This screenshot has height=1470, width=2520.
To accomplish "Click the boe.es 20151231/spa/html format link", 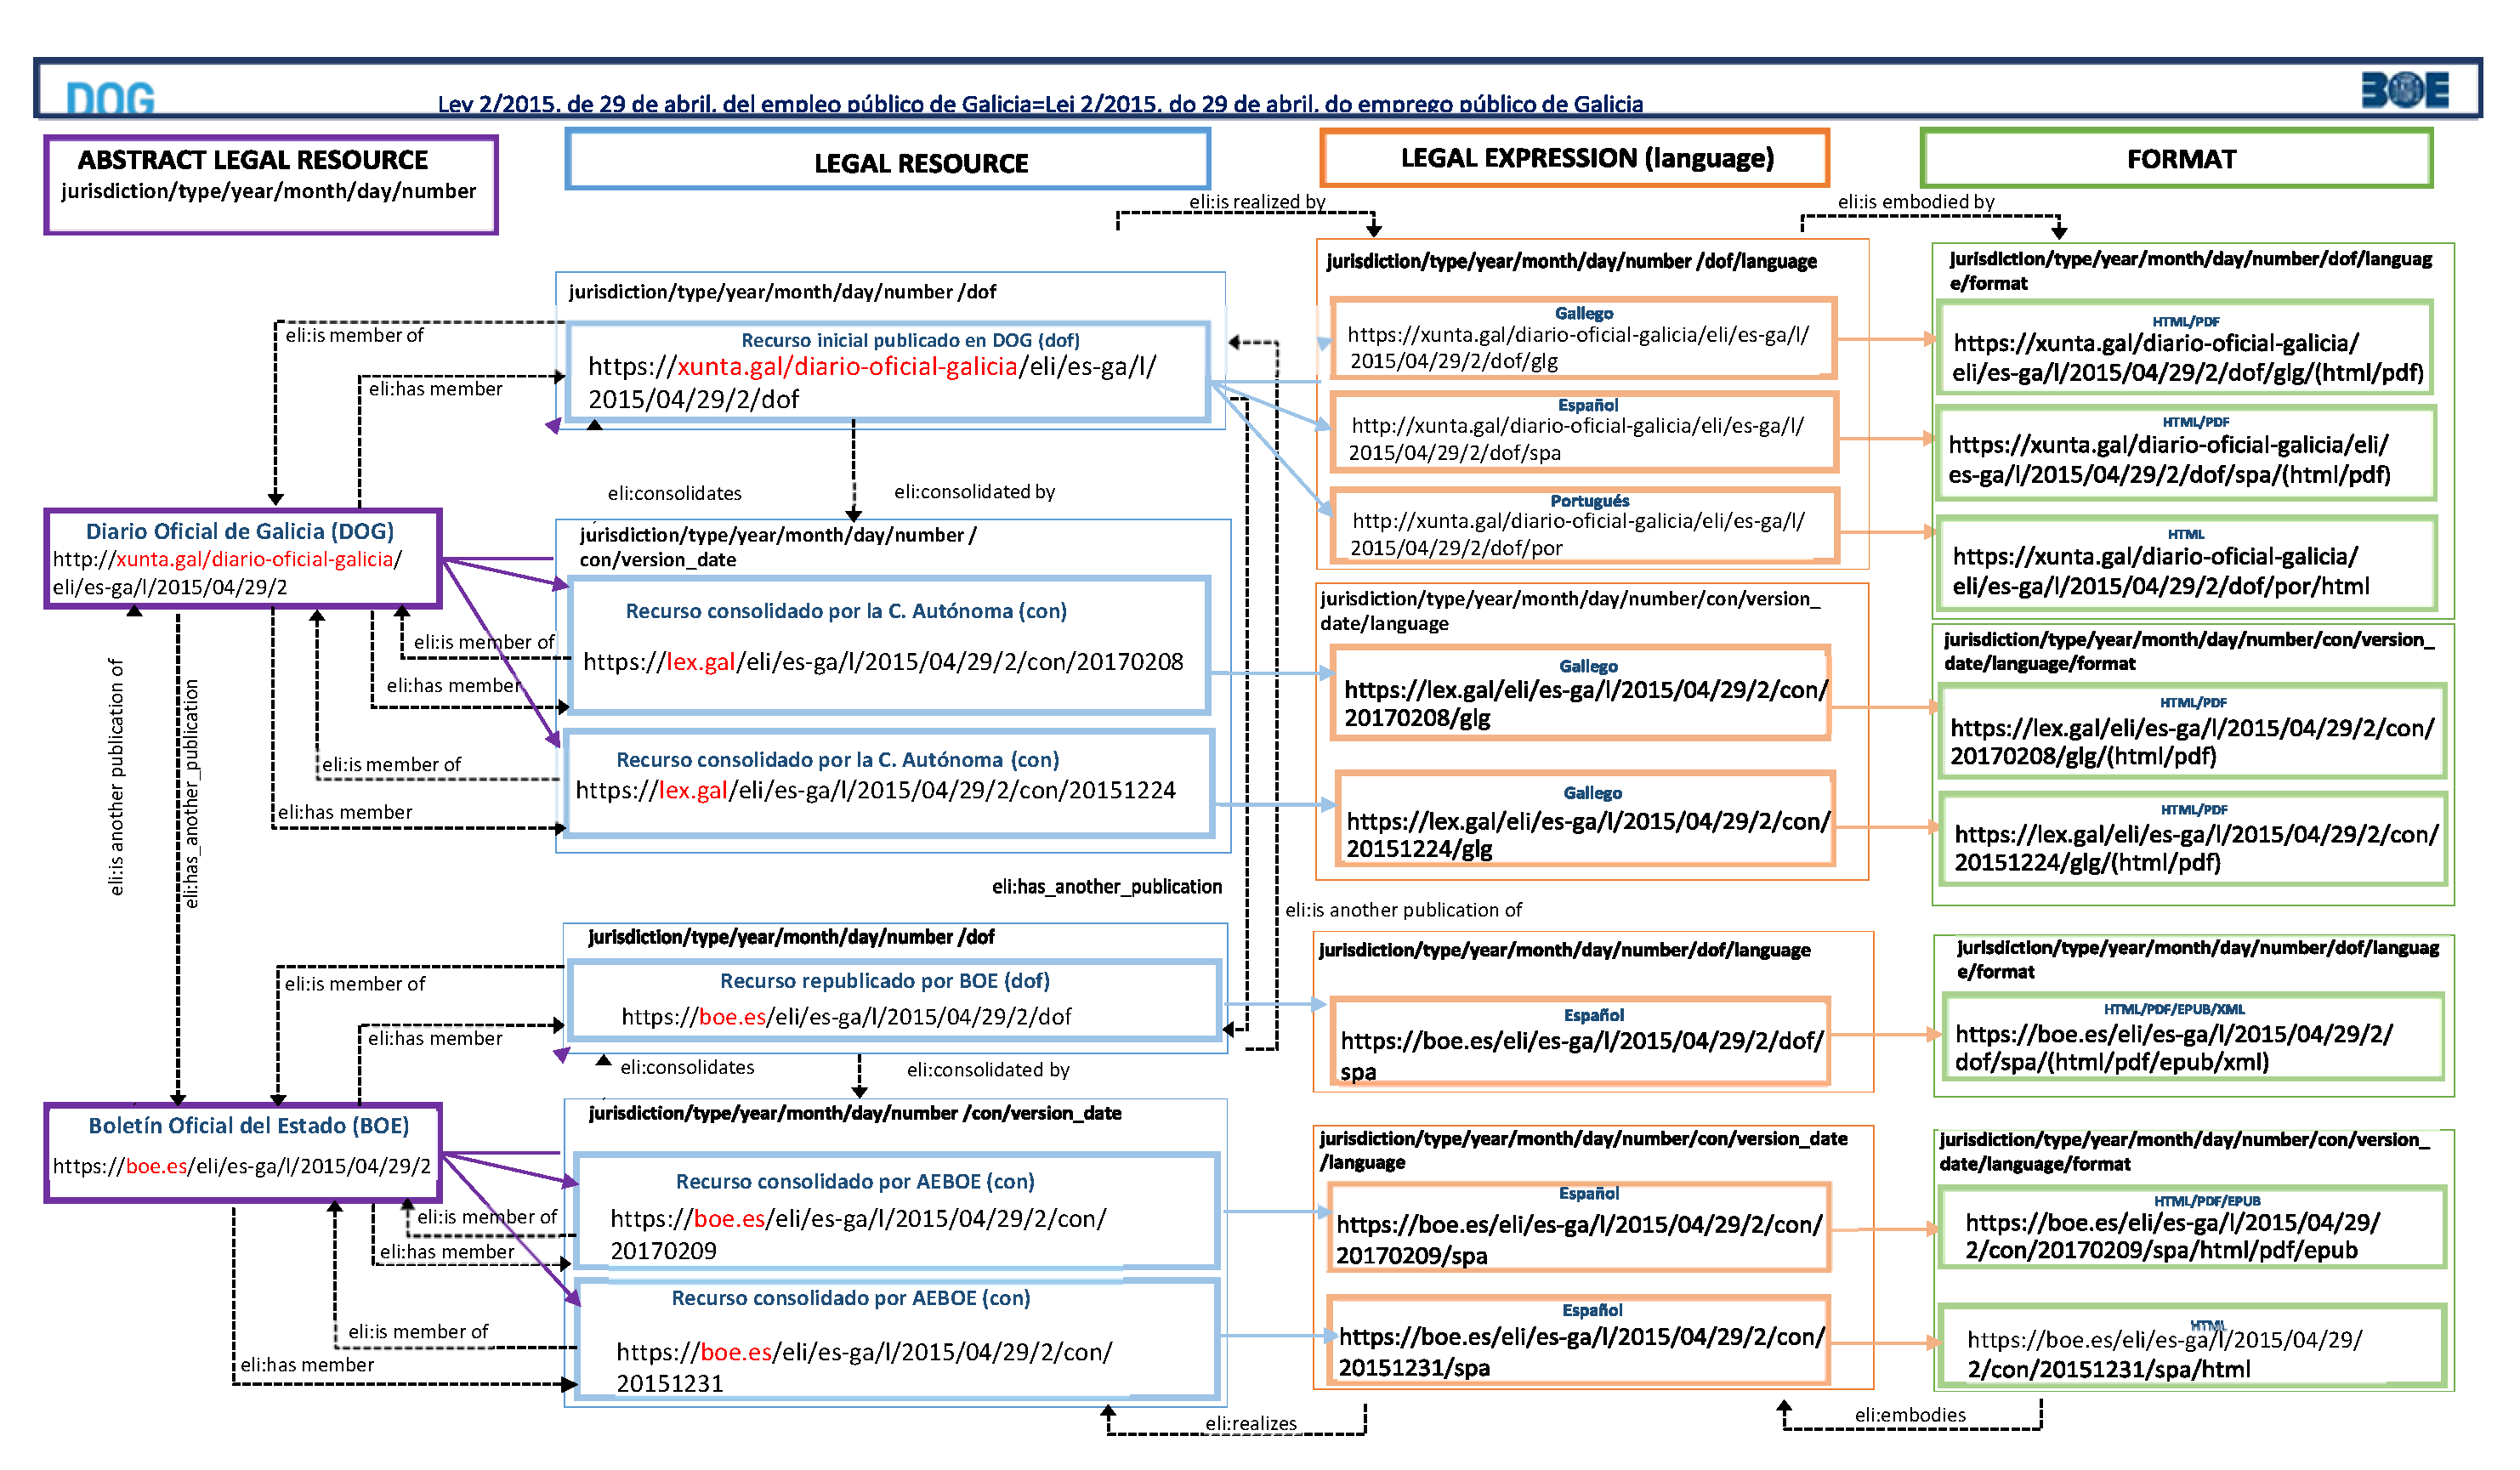I will [x=2165, y=1354].
